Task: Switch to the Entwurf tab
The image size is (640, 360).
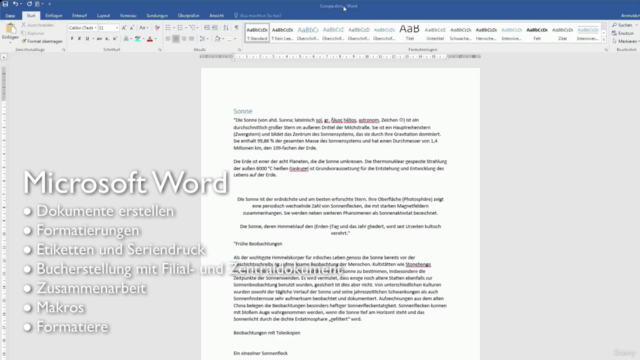Action: 79,16
